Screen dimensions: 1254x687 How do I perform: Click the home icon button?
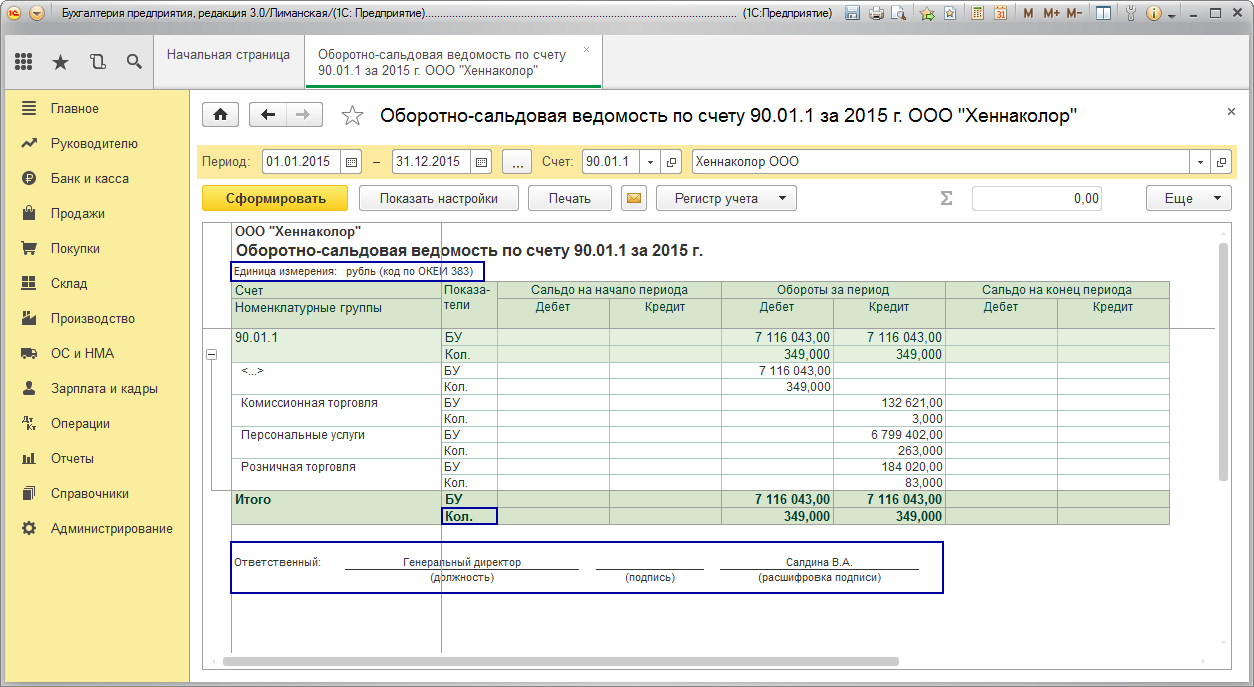coord(220,115)
